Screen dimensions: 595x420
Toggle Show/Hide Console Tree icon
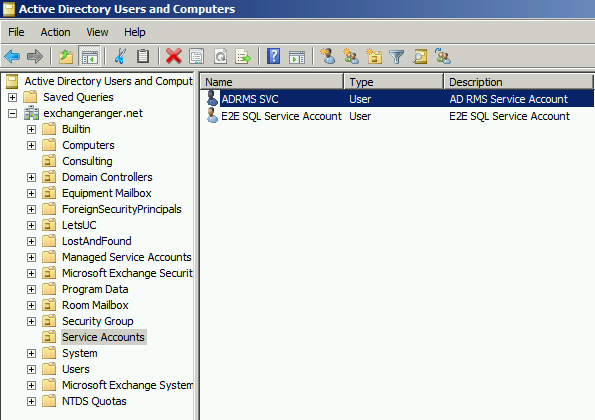[x=90, y=57]
